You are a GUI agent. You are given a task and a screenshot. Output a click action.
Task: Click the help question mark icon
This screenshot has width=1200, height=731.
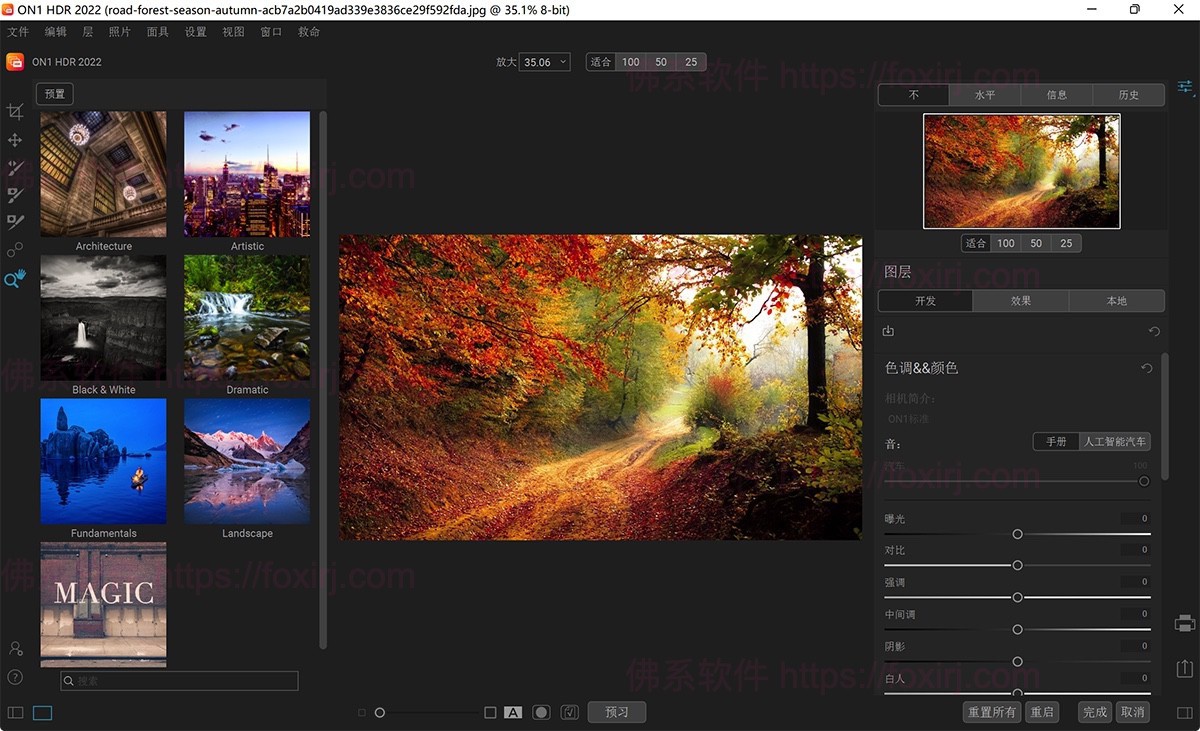pyautogui.click(x=15, y=677)
